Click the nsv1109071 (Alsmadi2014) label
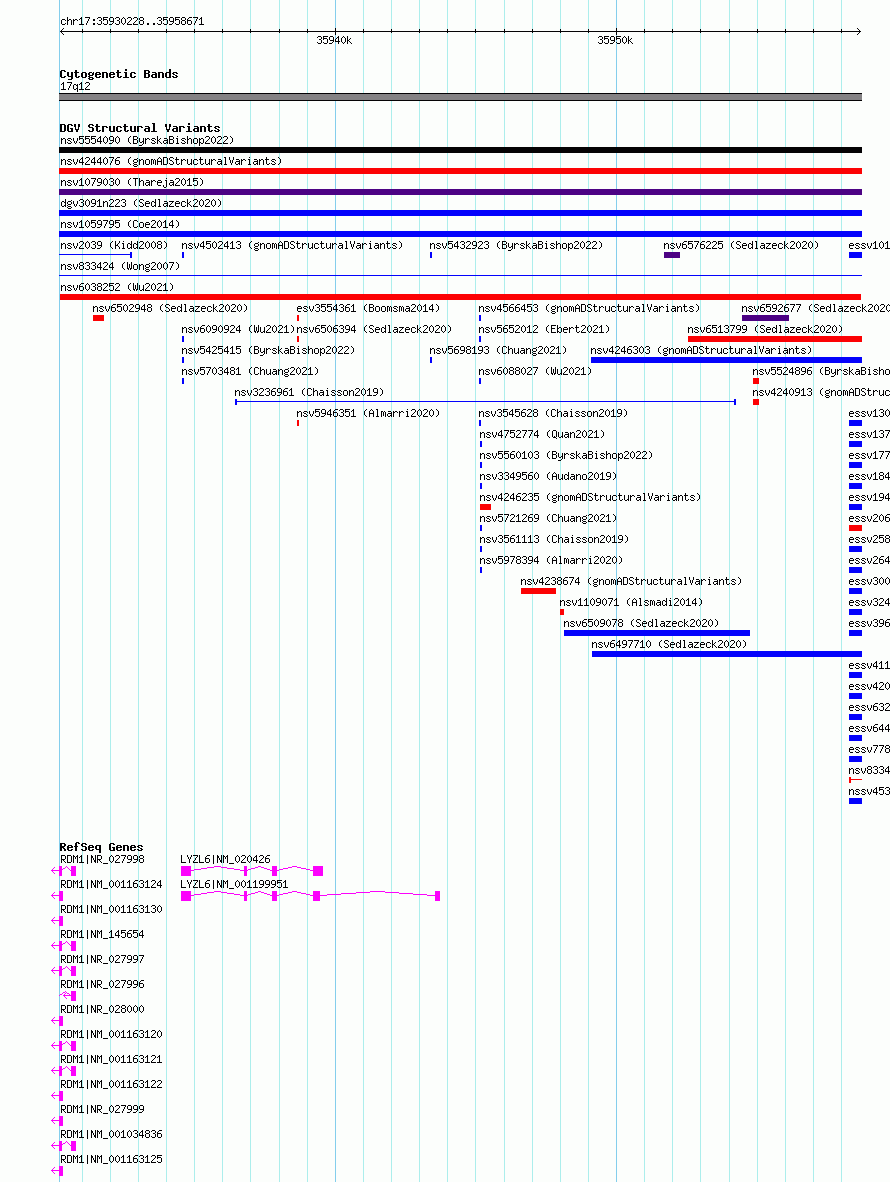The height and width of the screenshot is (1182, 890). click(632, 604)
